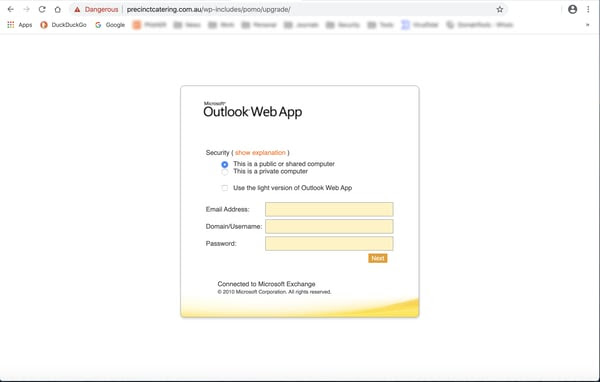Viewport: 600px width, 382px height.
Task: Open the user profile avatar icon
Action: point(572,10)
